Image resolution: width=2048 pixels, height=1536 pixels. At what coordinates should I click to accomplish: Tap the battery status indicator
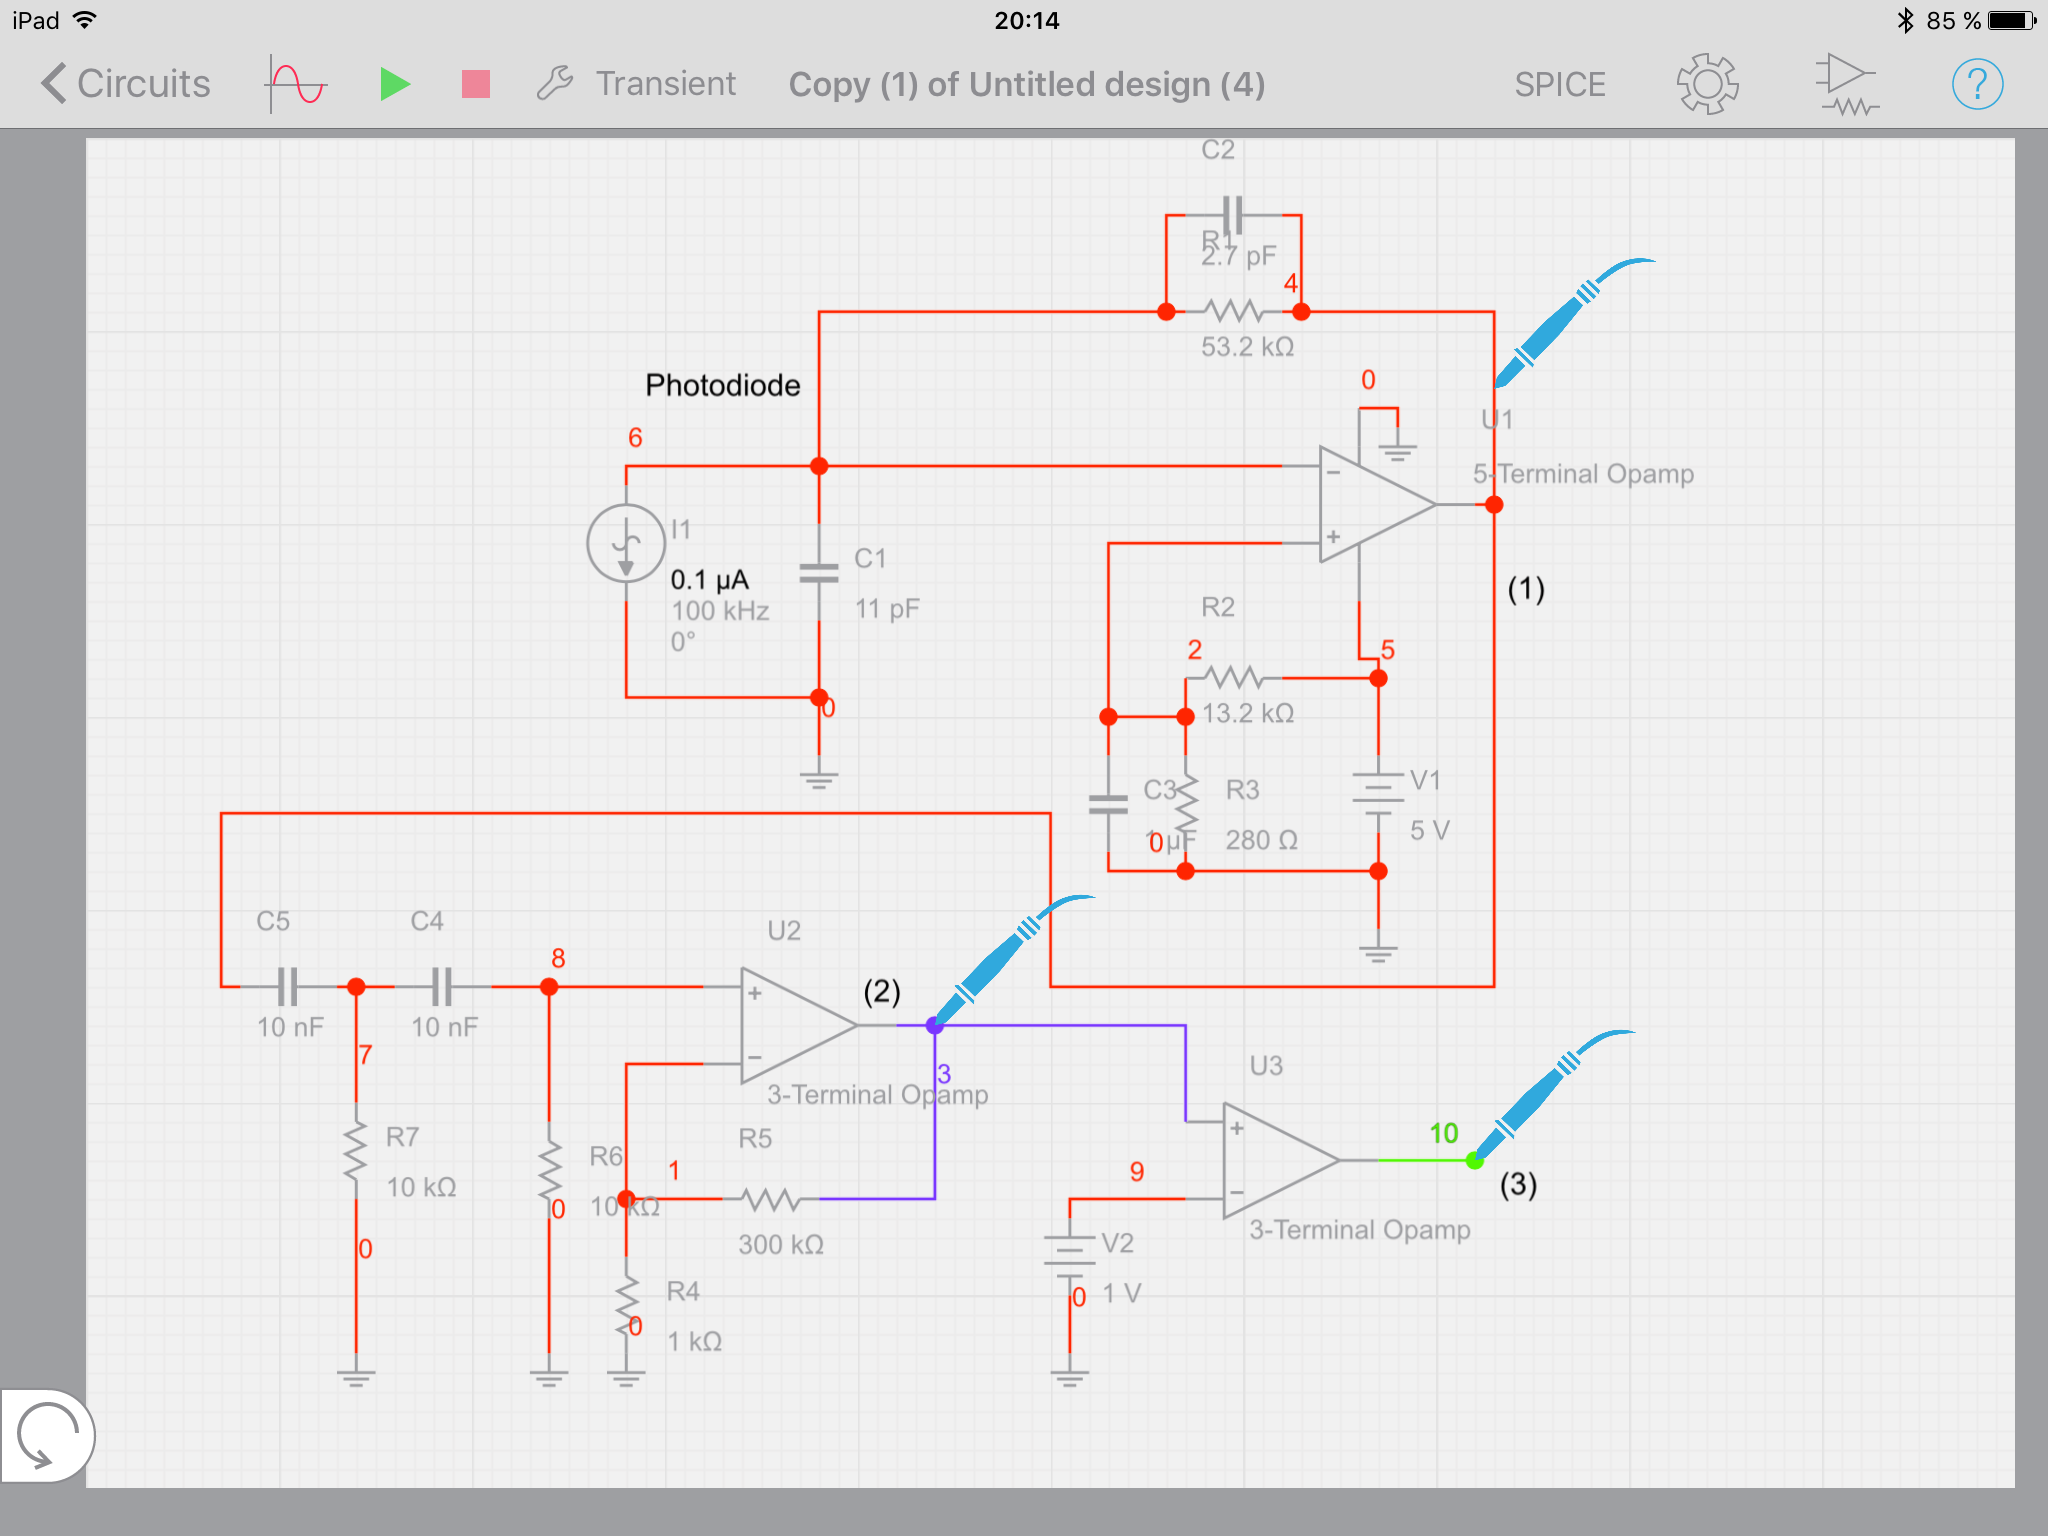coord(2013,20)
